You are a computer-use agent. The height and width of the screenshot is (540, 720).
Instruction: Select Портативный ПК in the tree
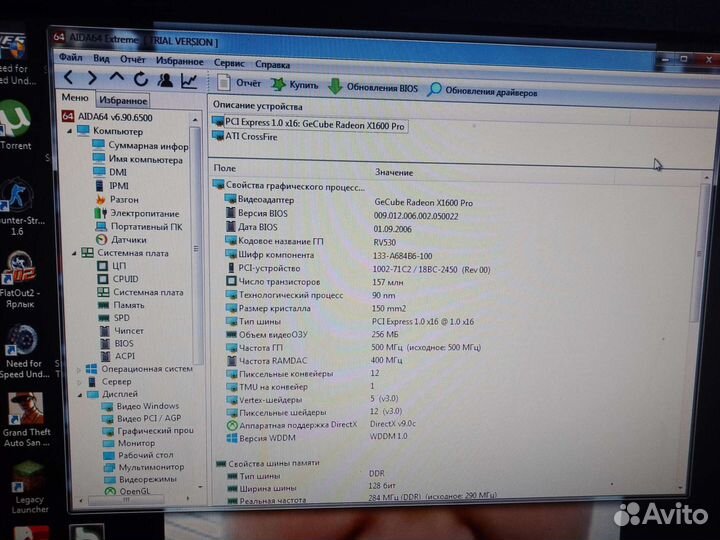(139, 227)
